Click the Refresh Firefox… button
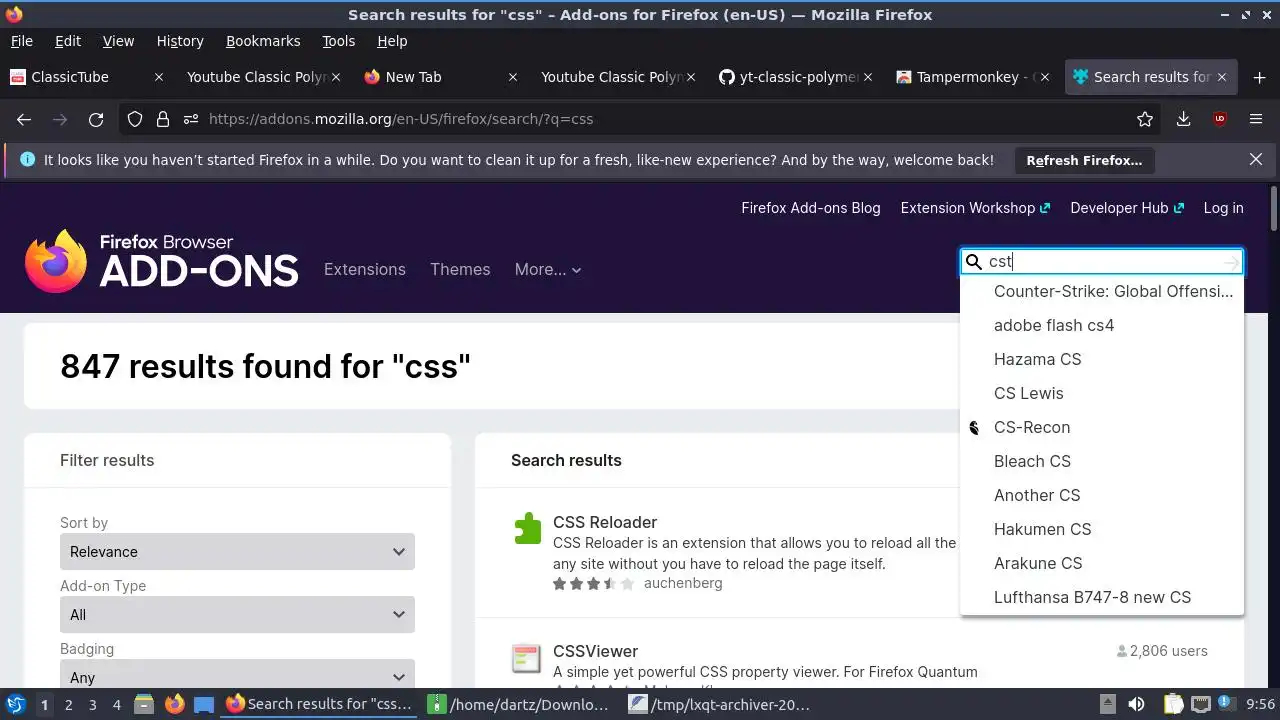This screenshot has height=720, width=1280. tap(1084, 160)
